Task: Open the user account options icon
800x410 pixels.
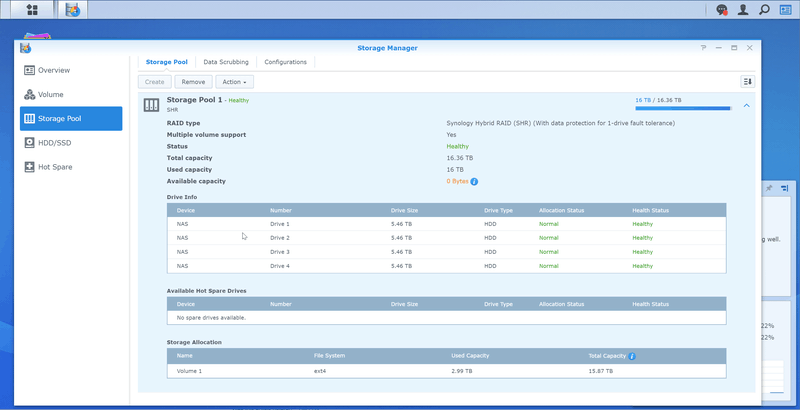Action: point(743,10)
